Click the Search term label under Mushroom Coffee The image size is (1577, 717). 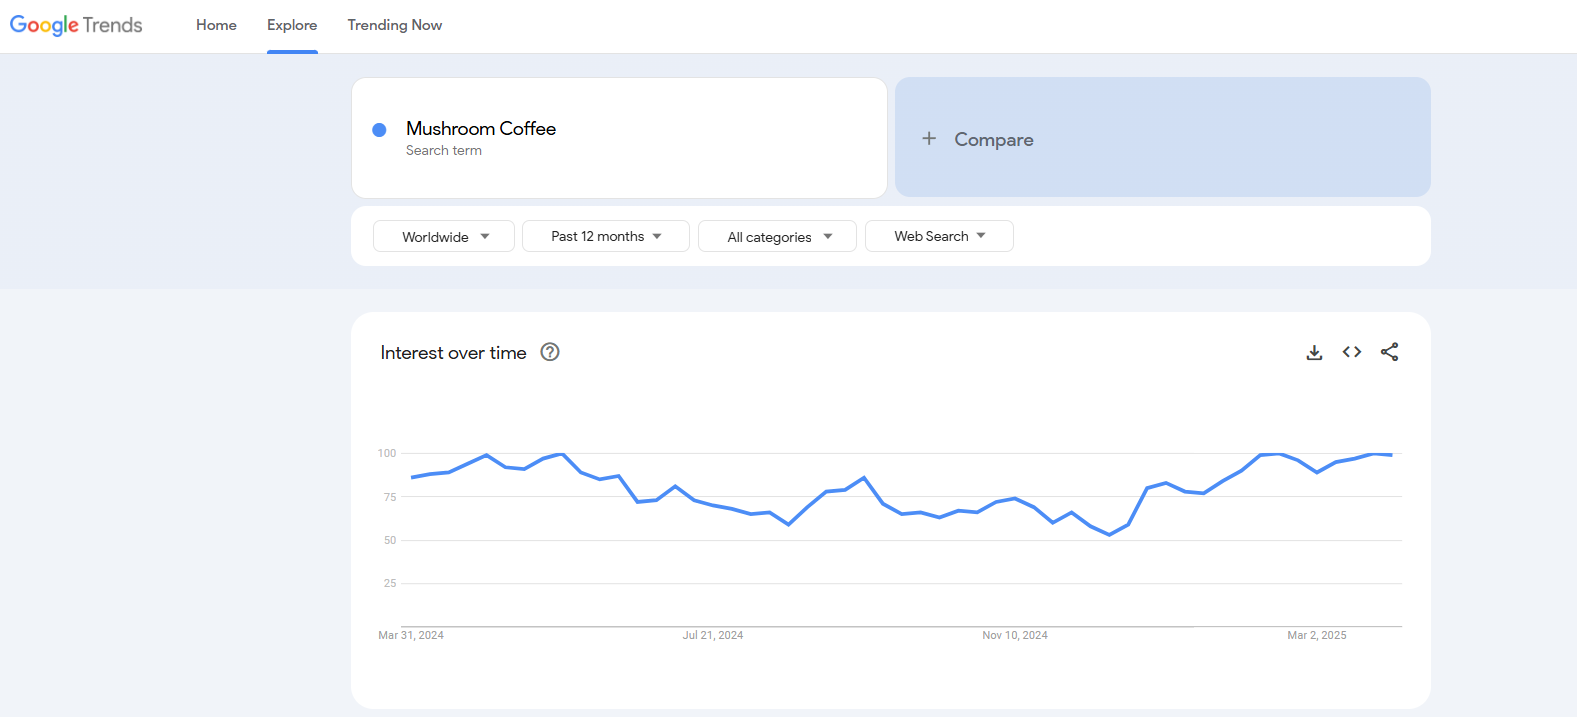(444, 151)
